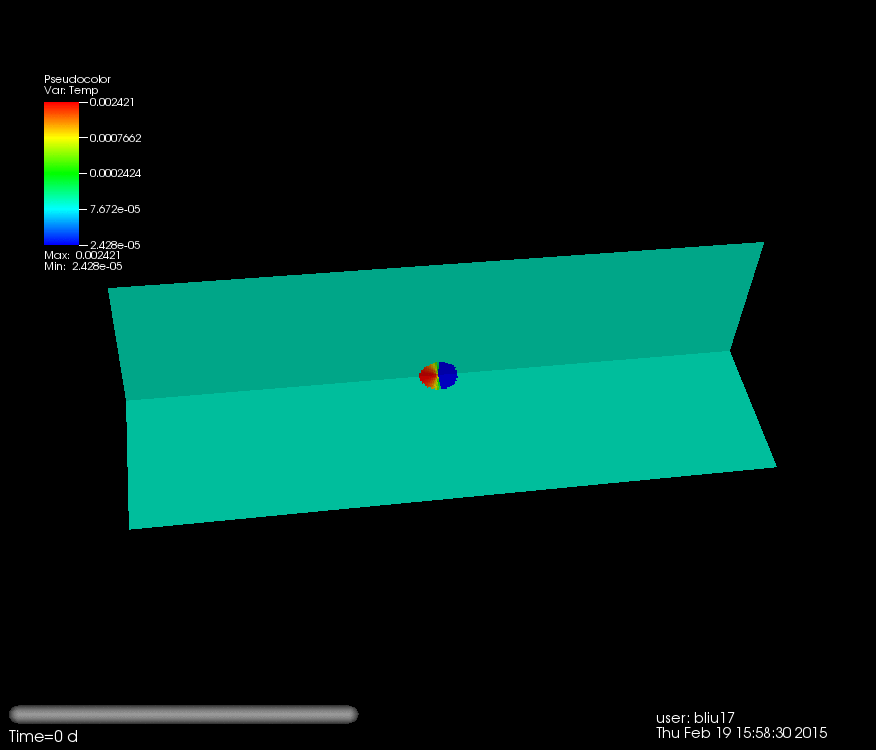The image size is (876, 750).
Task: Click the date stamp 'Thu Feb 19 15:58:30 2015'
Action: pos(741,733)
